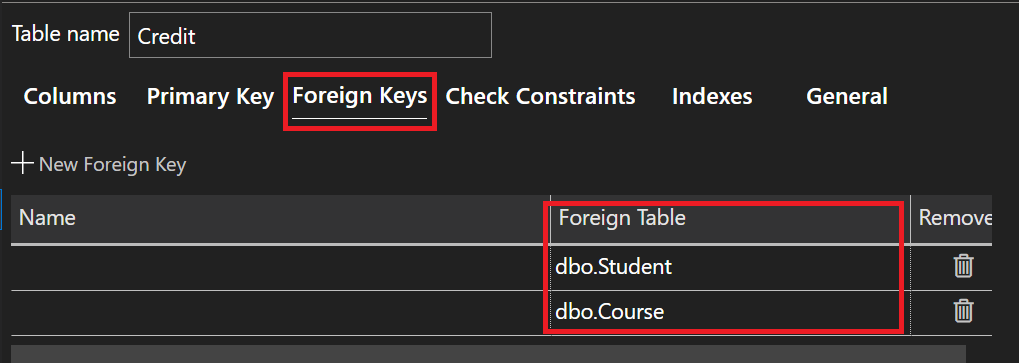
Task: Open the Indexes tab
Action: click(712, 97)
